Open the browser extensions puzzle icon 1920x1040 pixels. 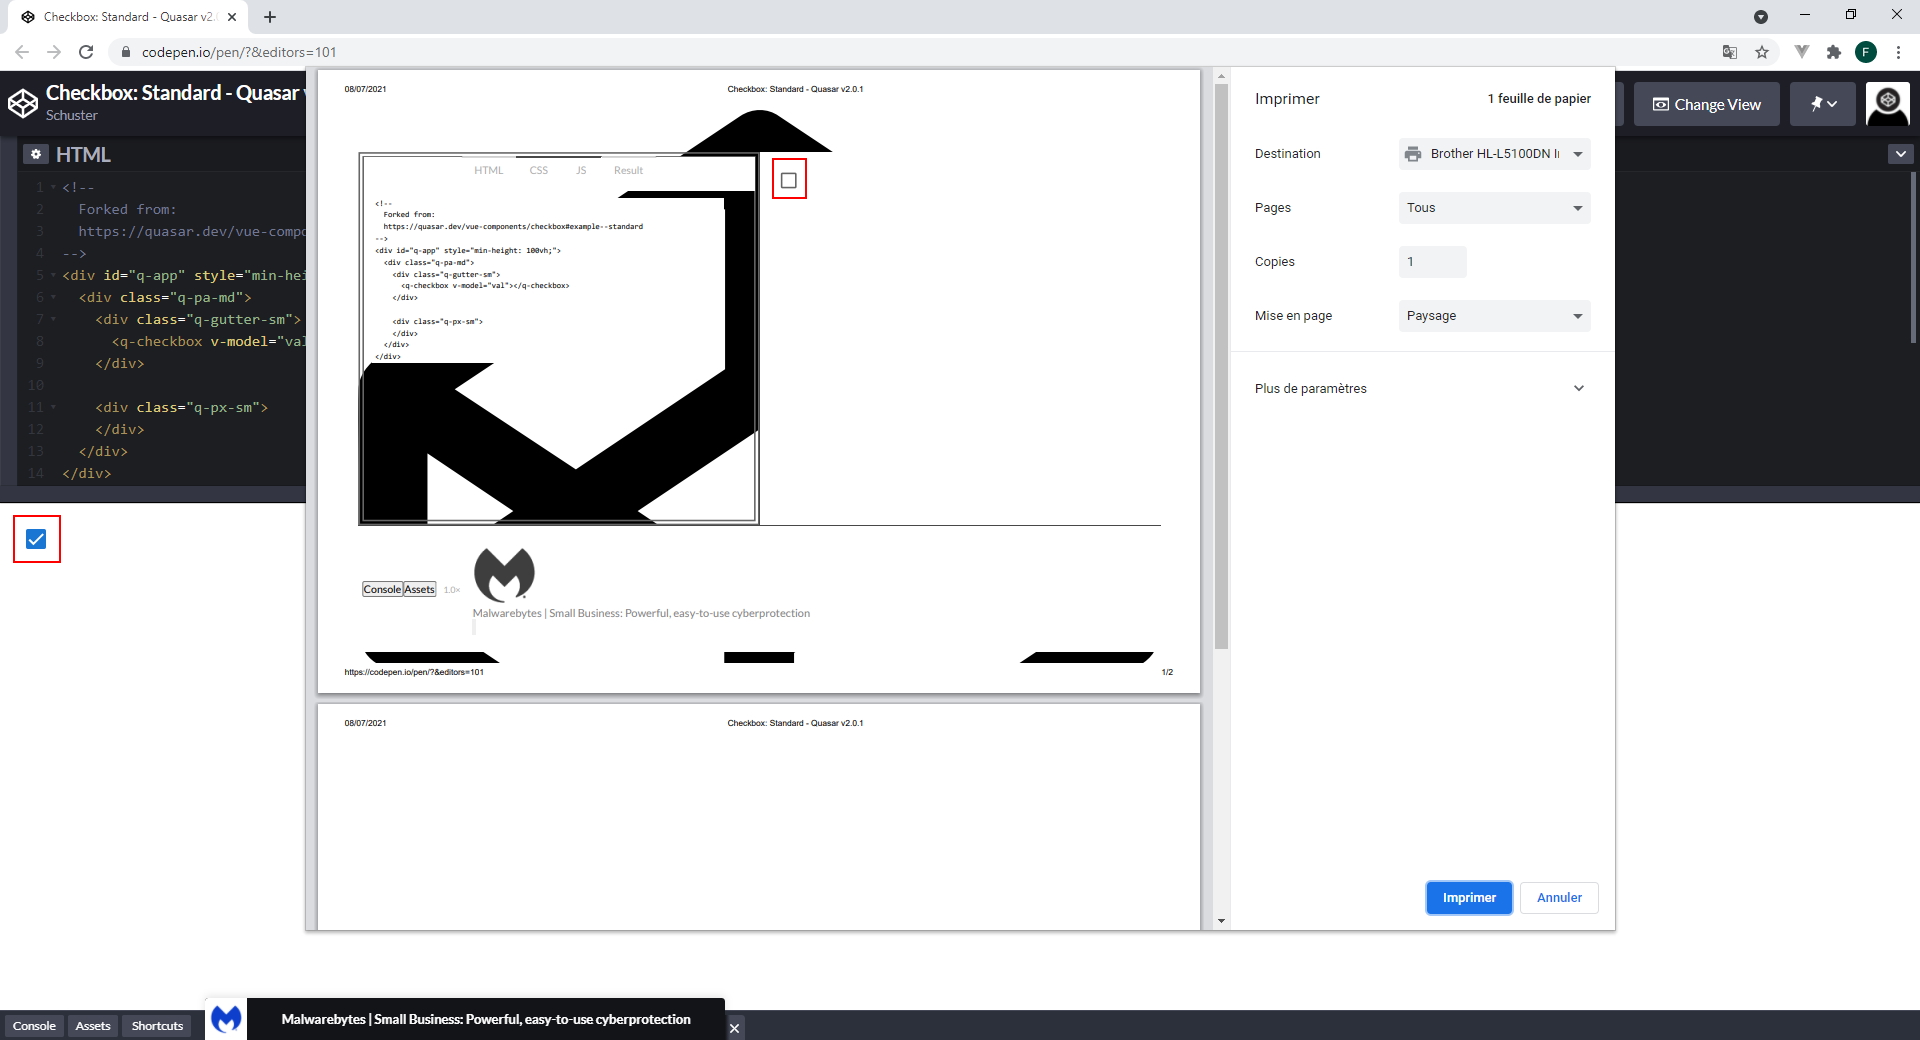(x=1835, y=52)
